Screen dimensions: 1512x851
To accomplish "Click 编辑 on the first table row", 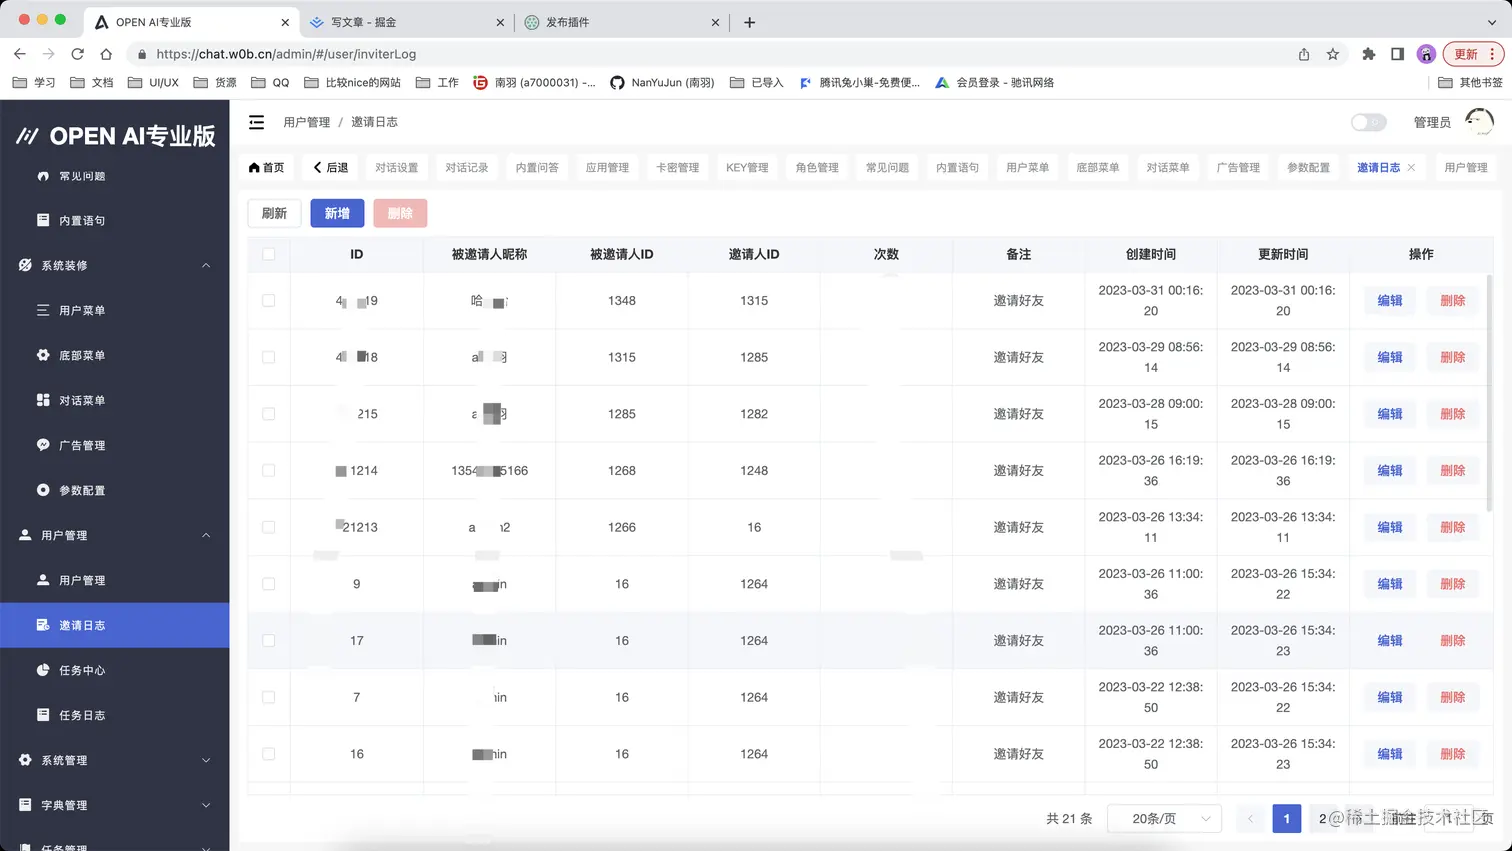I will (1389, 300).
